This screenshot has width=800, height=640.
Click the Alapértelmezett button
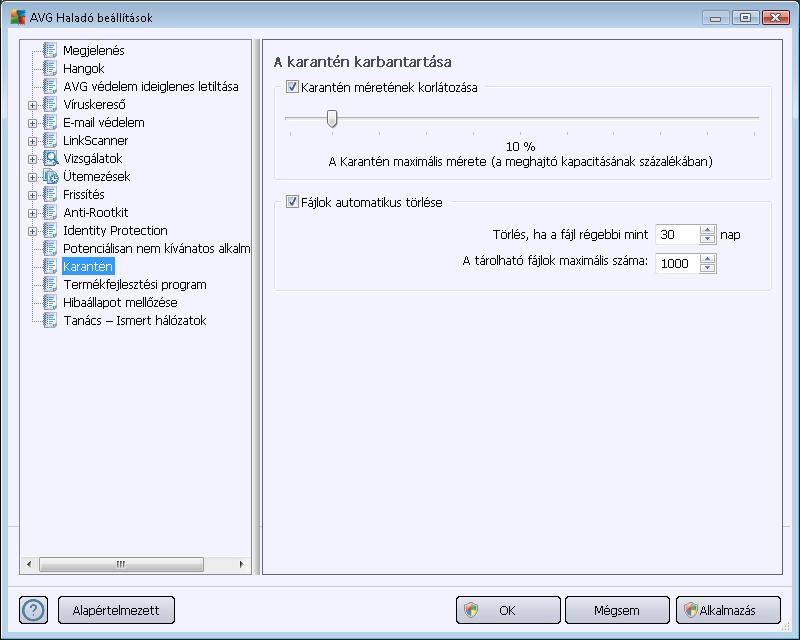click(116, 610)
